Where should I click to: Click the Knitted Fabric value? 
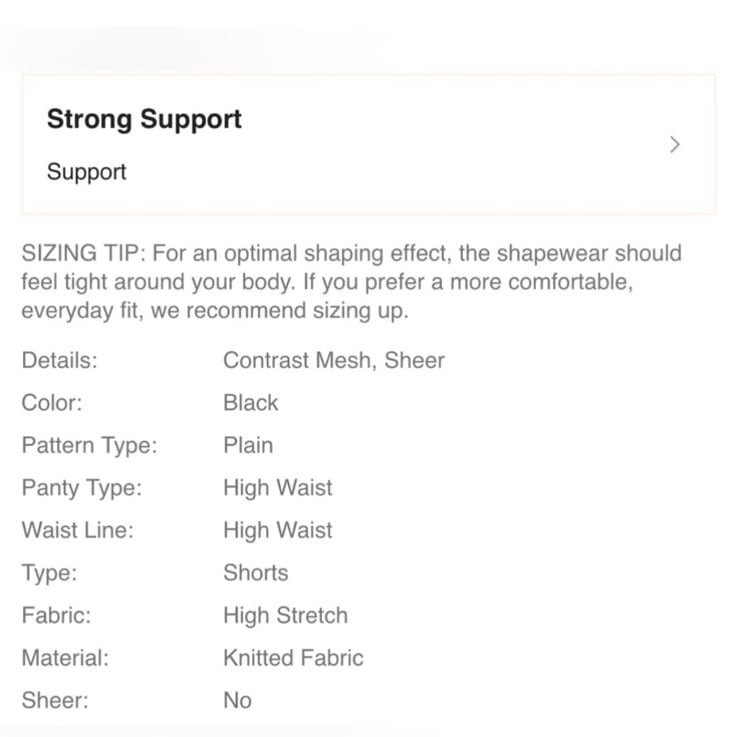tap(293, 658)
